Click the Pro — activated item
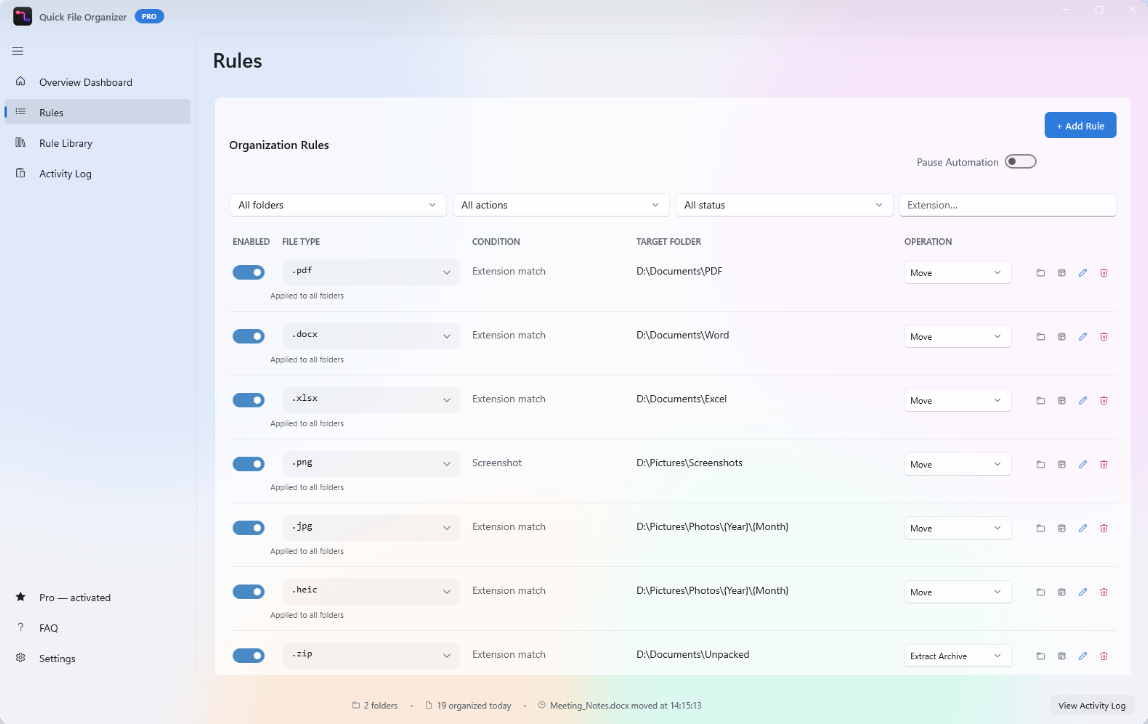This screenshot has height=724, width=1148. (97, 597)
